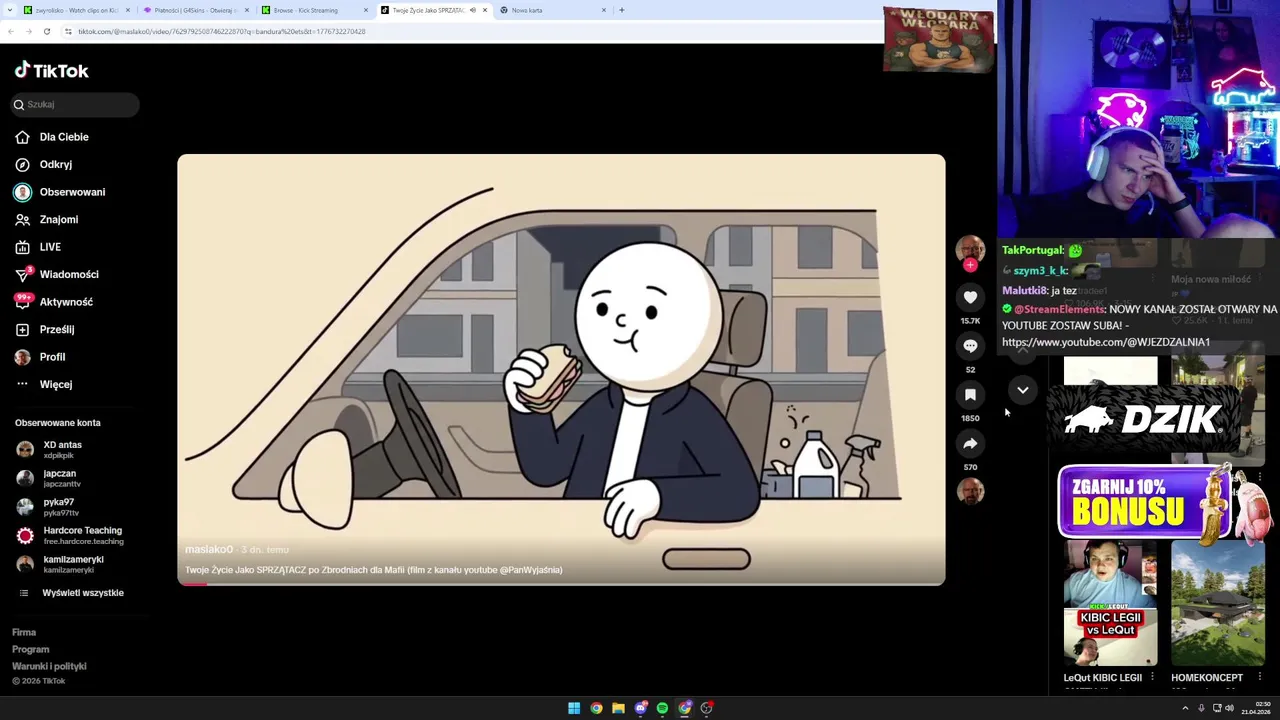Open File Explorer from taskbar
This screenshot has height=720, width=1280.
click(x=618, y=708)
